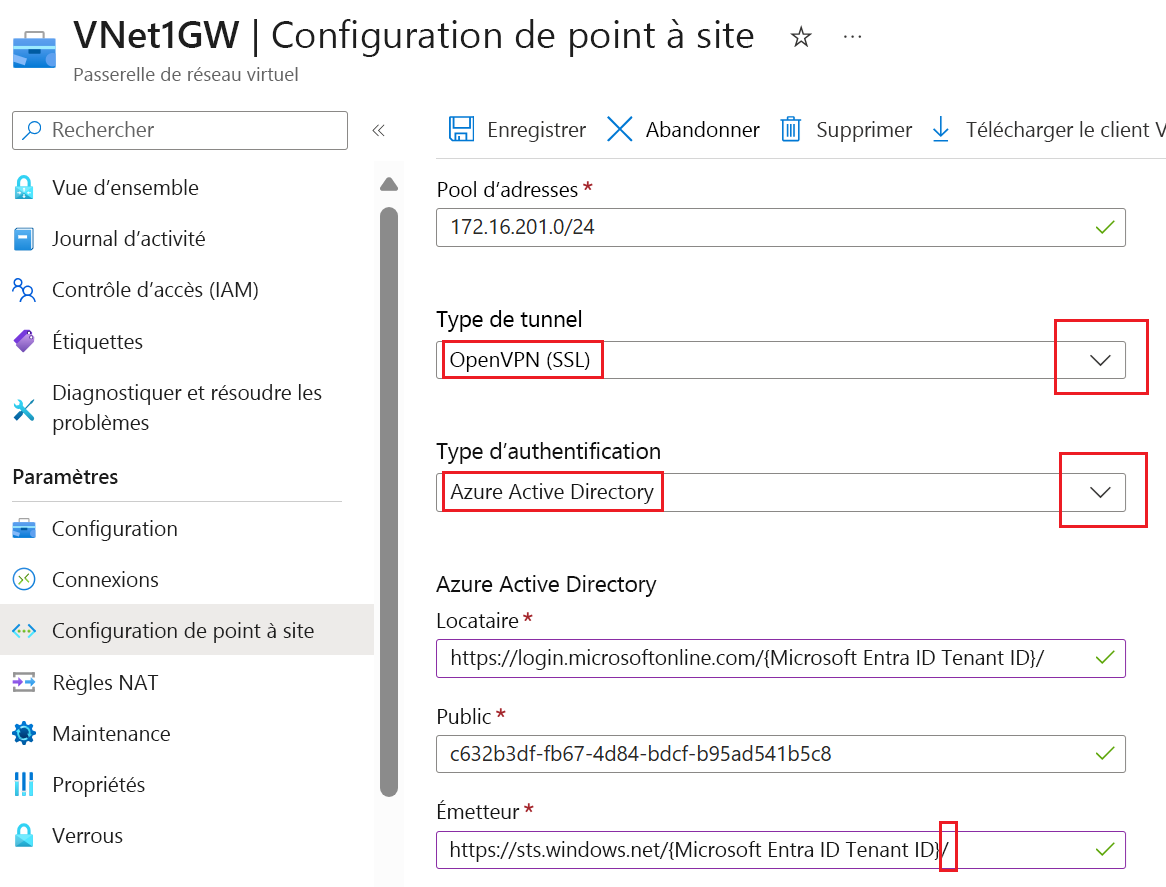Click the Diagnostiquer wrench icon
Viewport: 1166px width, 887px height.
(24, 408)
